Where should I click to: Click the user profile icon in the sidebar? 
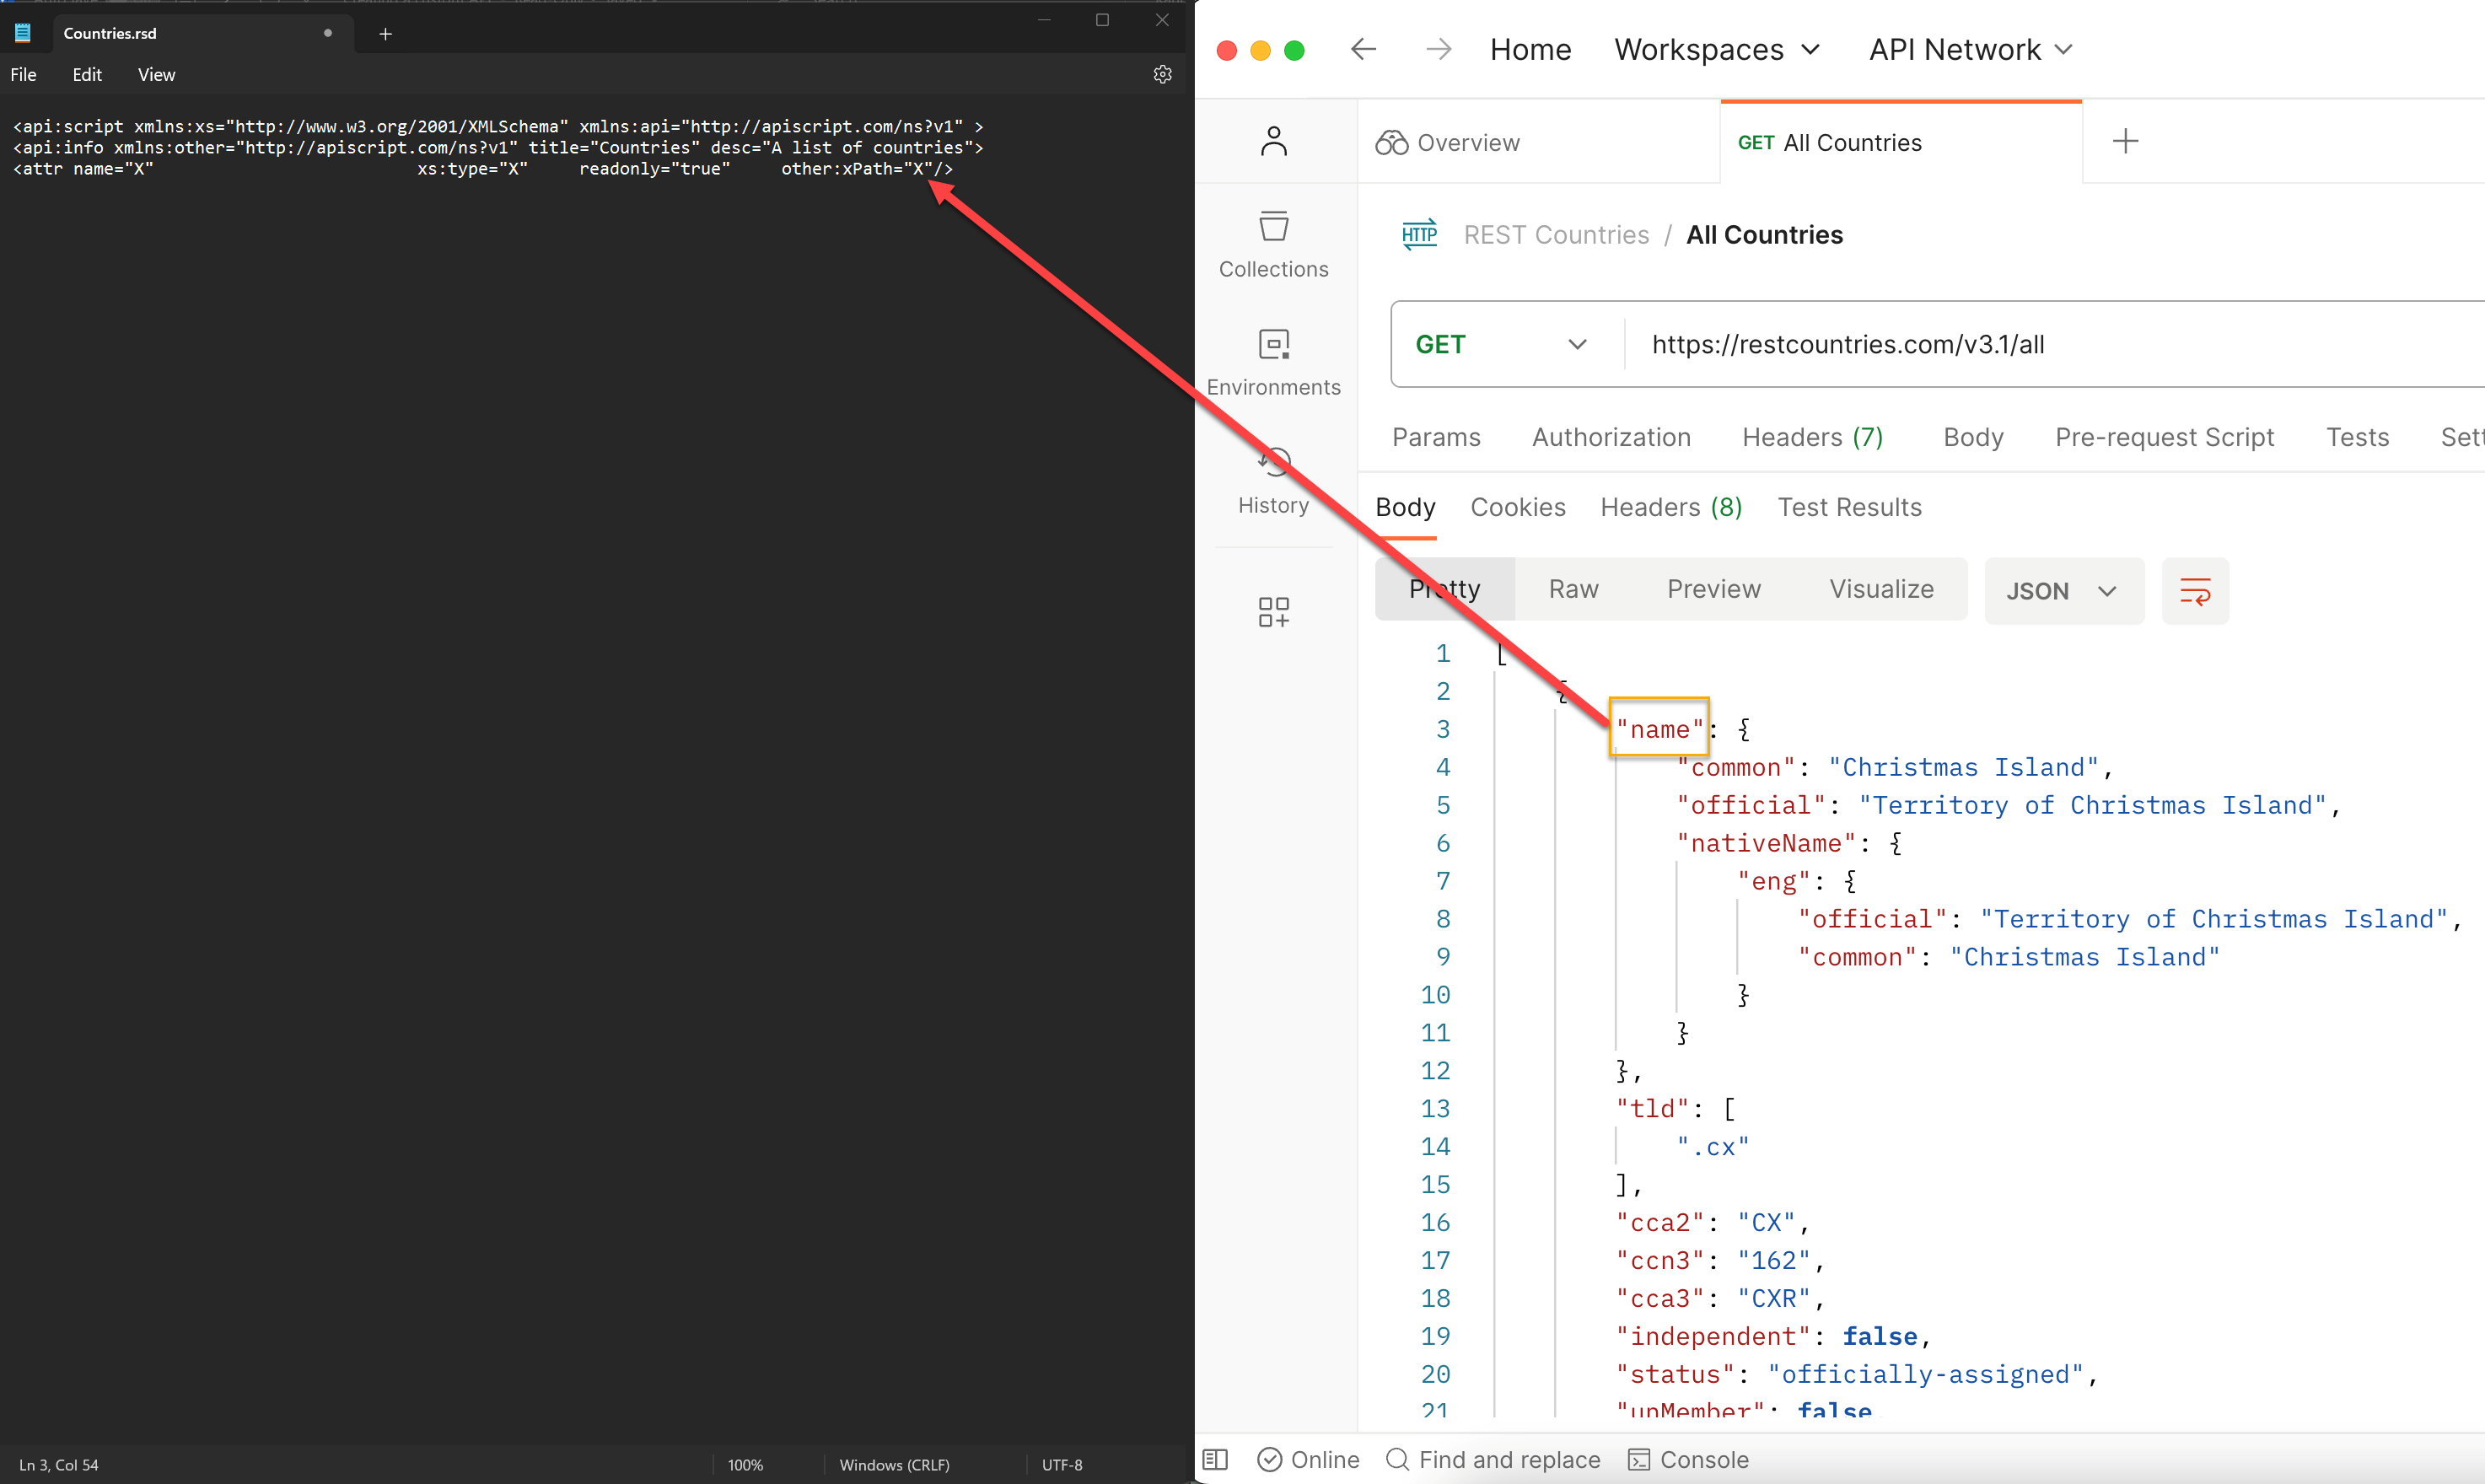[x=1273, y=141]
